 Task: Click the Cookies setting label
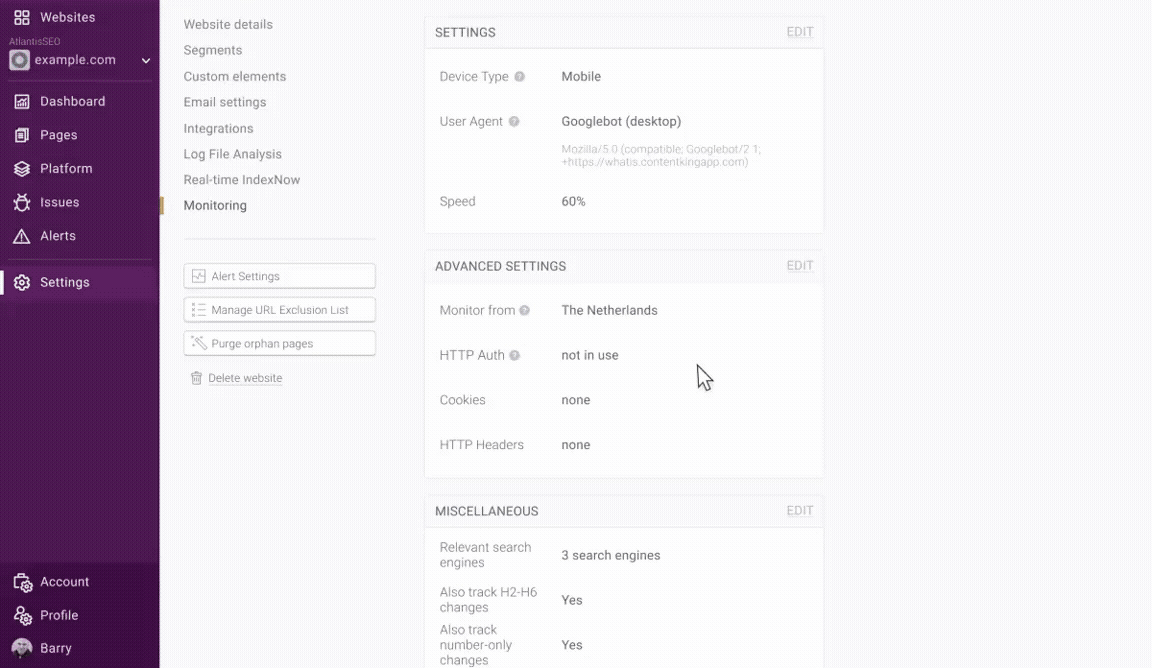click(462, 400)
